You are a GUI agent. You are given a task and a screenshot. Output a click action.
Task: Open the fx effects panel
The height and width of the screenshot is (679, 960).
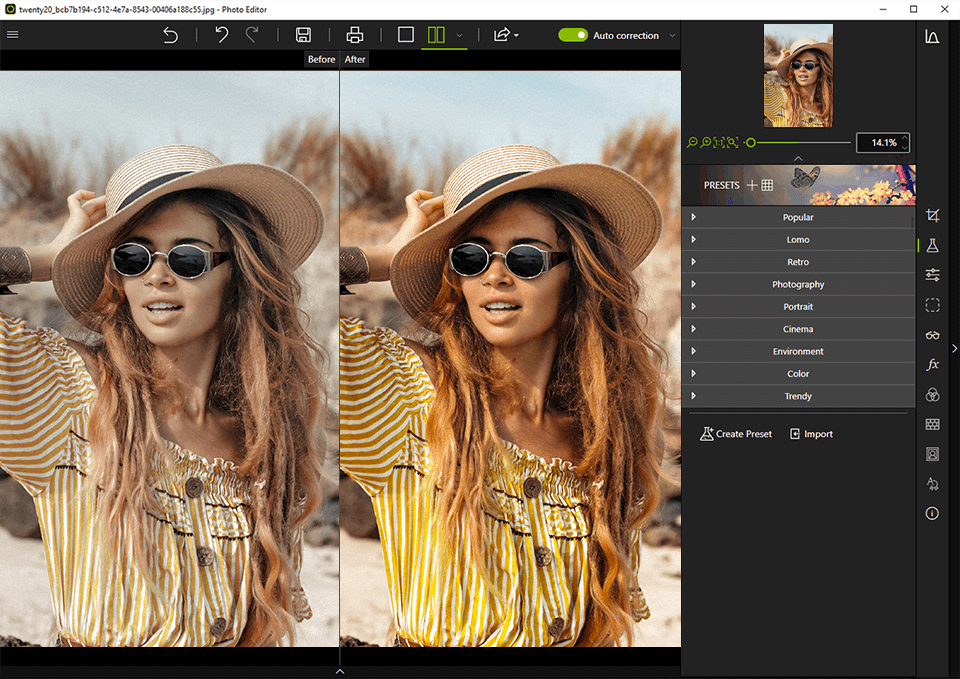[932, 365]
